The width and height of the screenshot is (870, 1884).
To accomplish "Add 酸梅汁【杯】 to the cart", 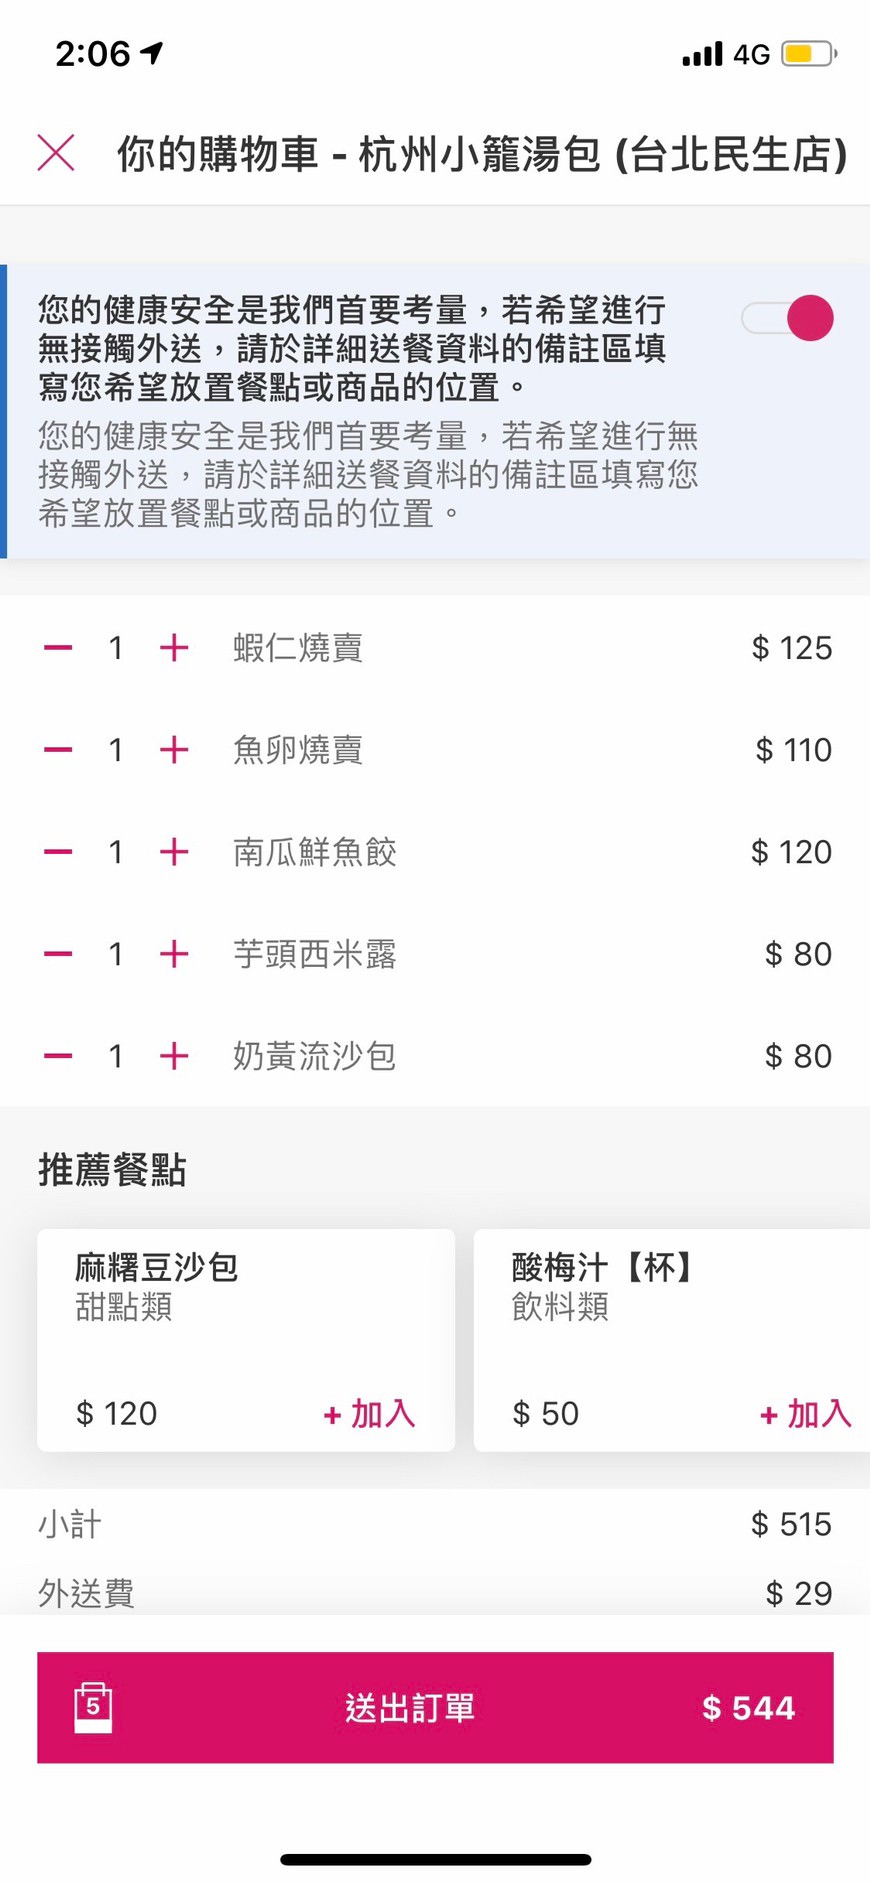I will pyautogui.click(x=806, y=1414).
